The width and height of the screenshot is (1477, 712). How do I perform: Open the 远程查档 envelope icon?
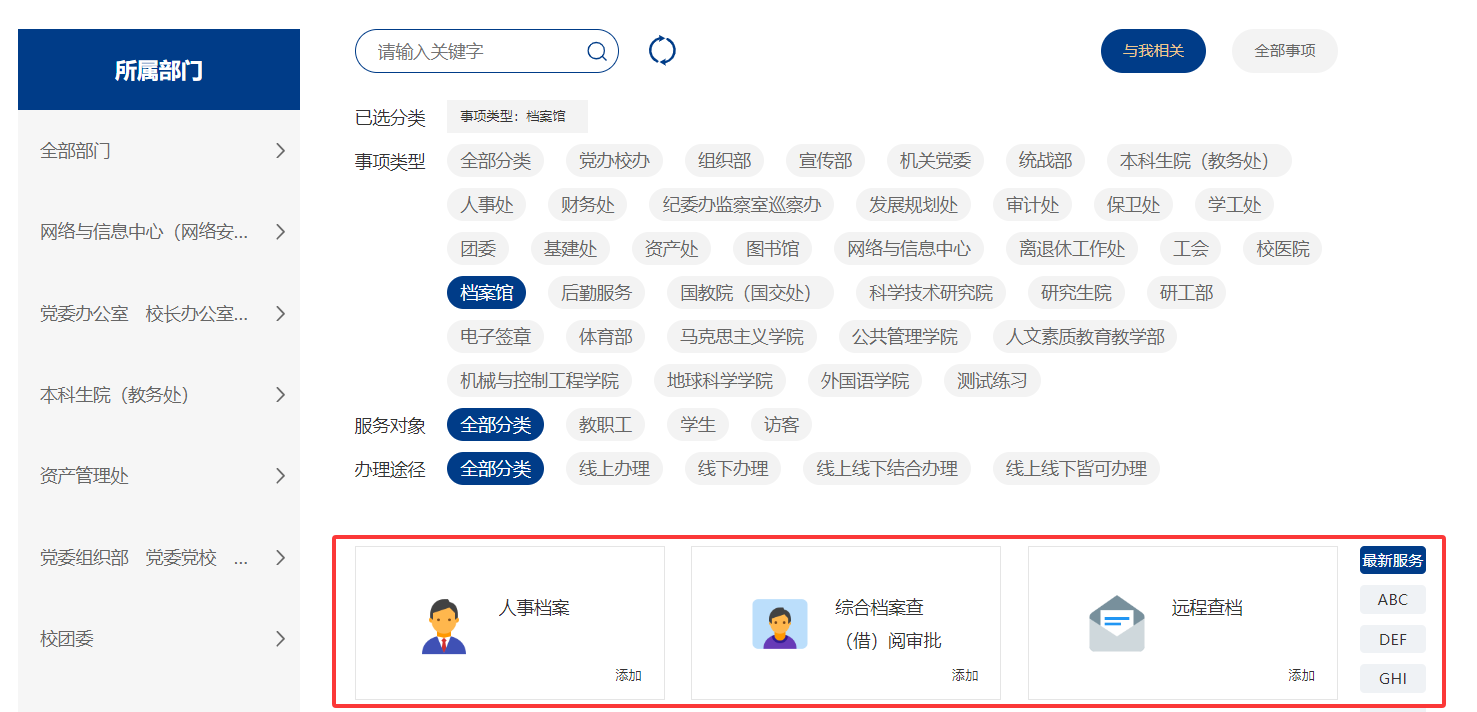(1116, 624)
